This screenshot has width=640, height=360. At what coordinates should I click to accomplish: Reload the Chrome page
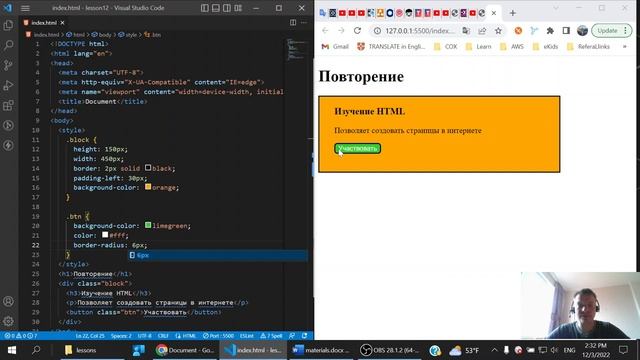pos(357,31)
